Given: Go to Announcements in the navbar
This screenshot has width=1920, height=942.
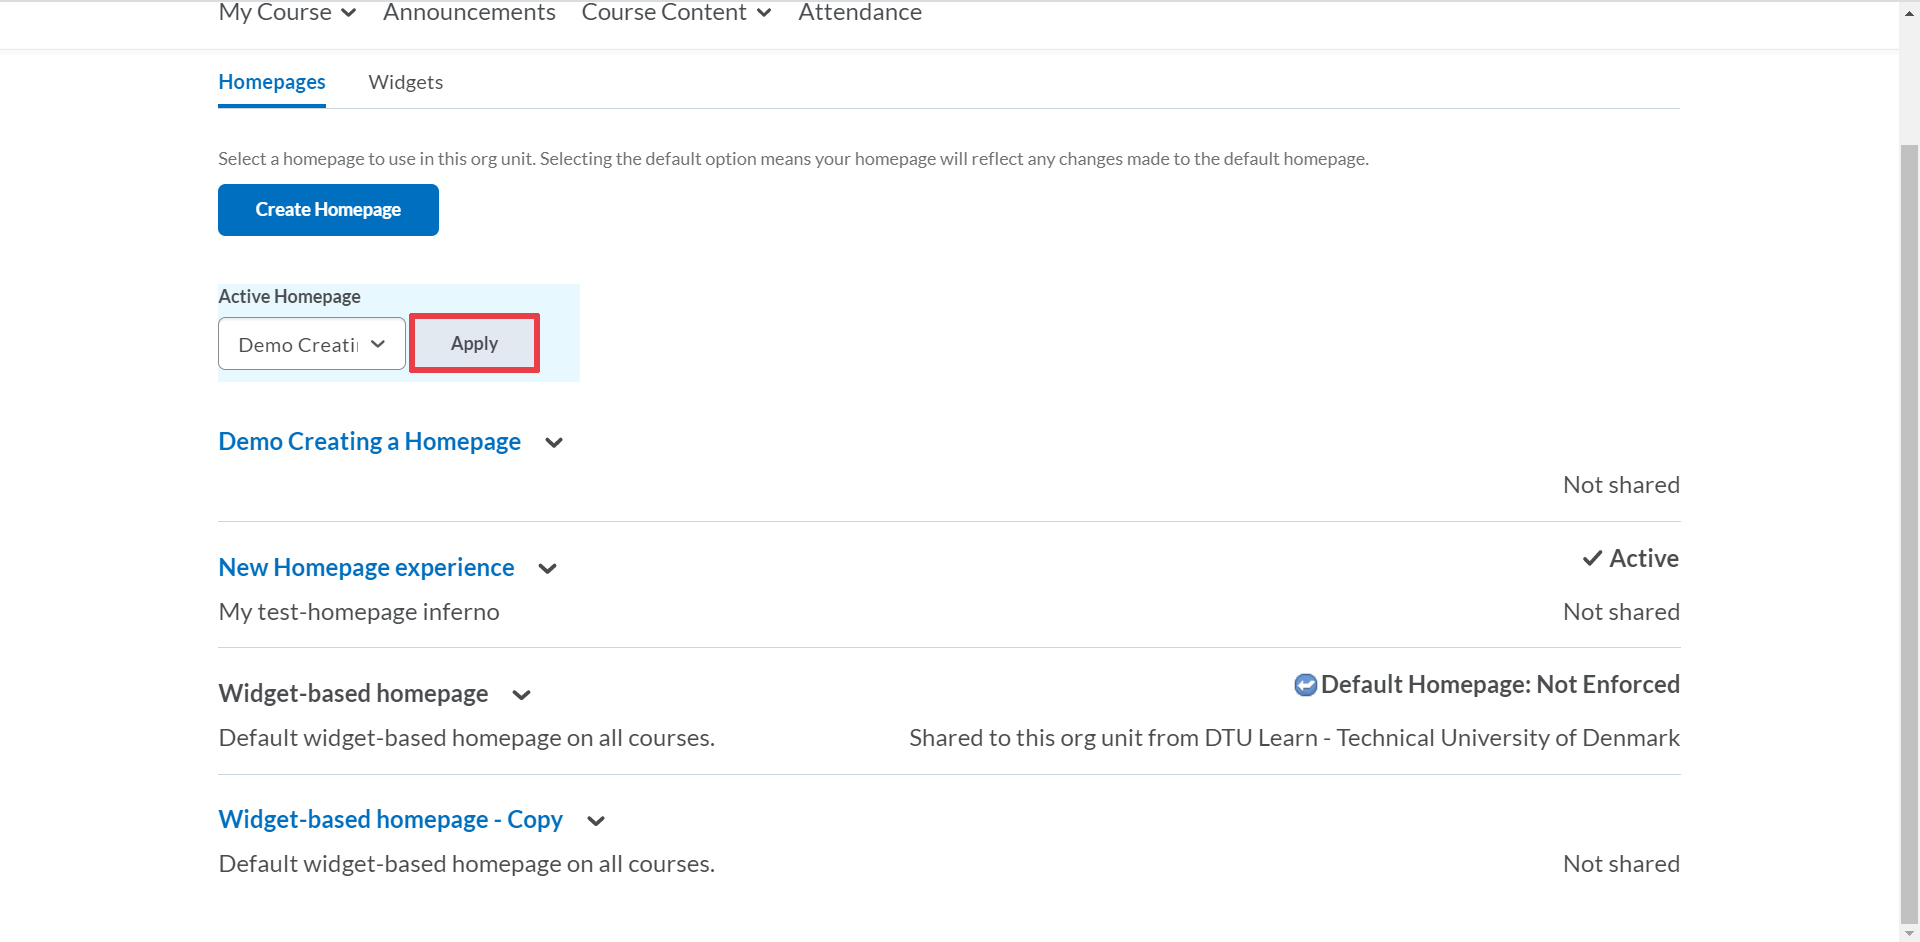Looking at the screenshot, I should tap(469, 13).
